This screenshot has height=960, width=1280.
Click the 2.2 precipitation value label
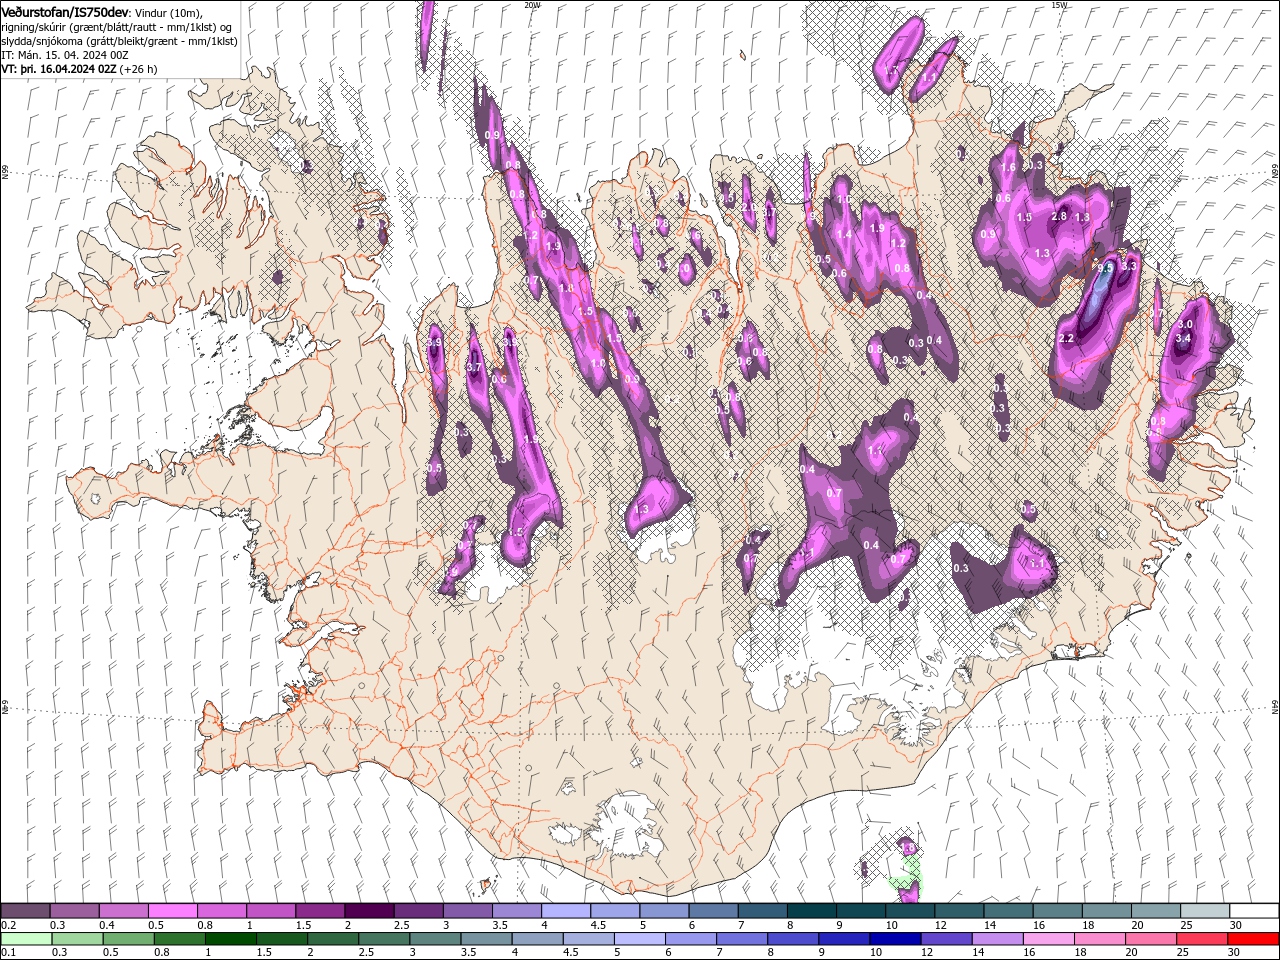coord(1065,339)
